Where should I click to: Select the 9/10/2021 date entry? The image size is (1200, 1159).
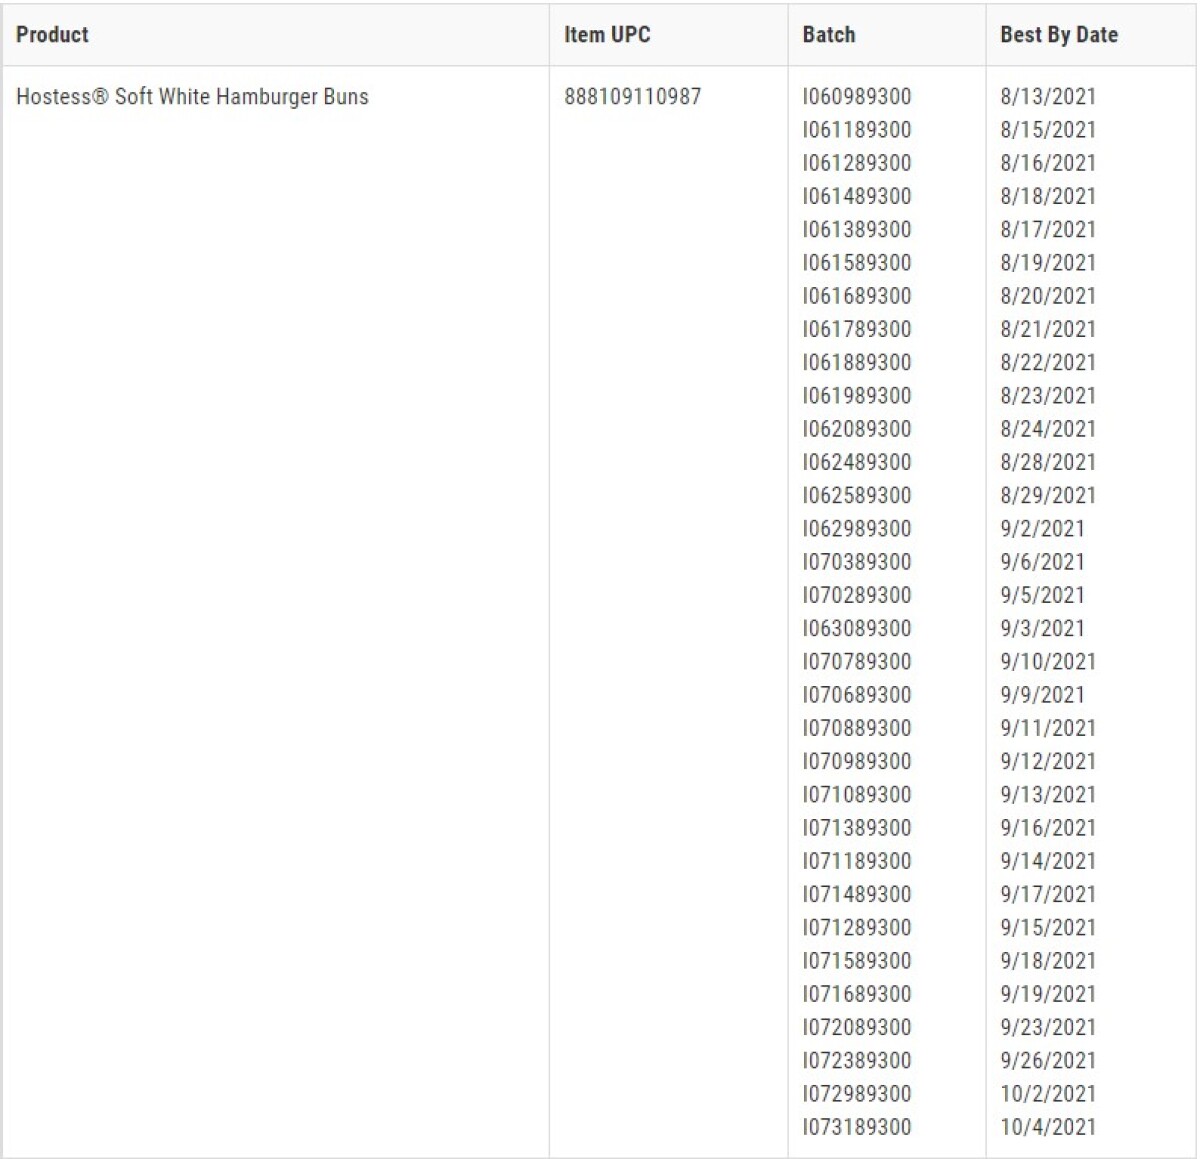coord(1048,662)
